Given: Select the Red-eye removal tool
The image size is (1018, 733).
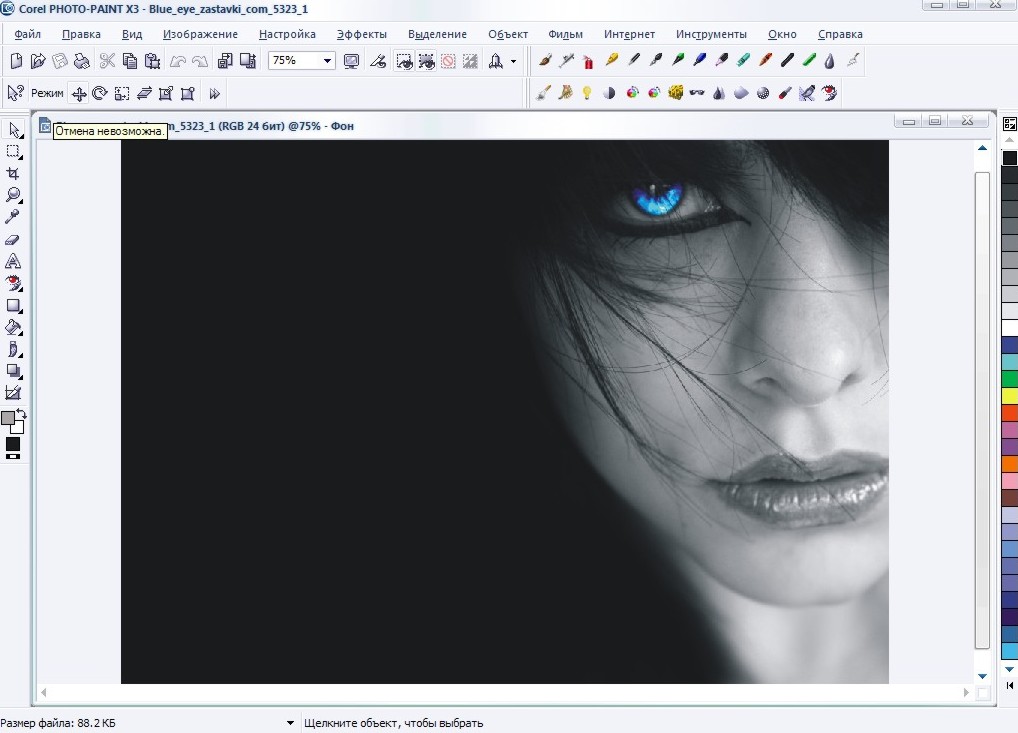Looking at the screenshot, I should pyautogui.click(x=13, y=284).
